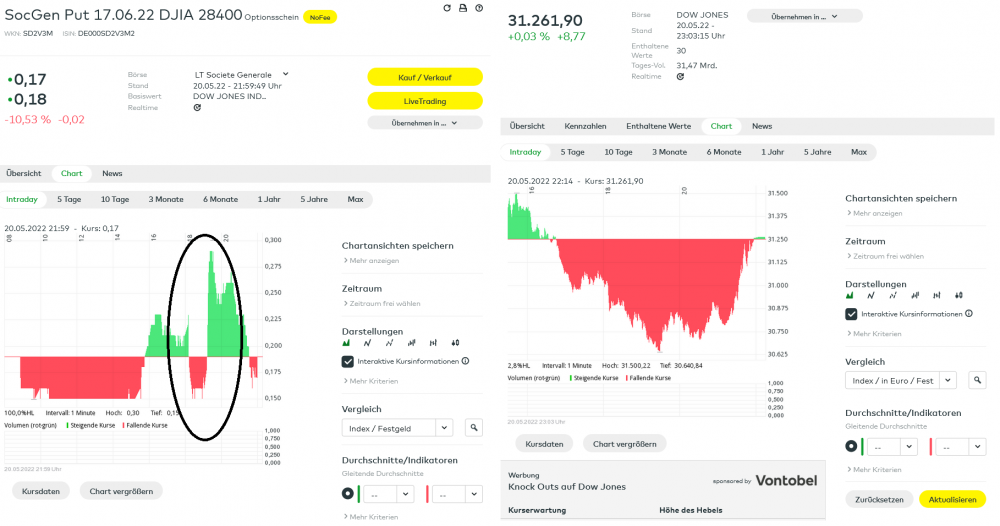Open the Index / Festgeld comparison dropdown
The width and height of the screenshot is (1000, 526).
pyautogui.click(x=397, y=428)
